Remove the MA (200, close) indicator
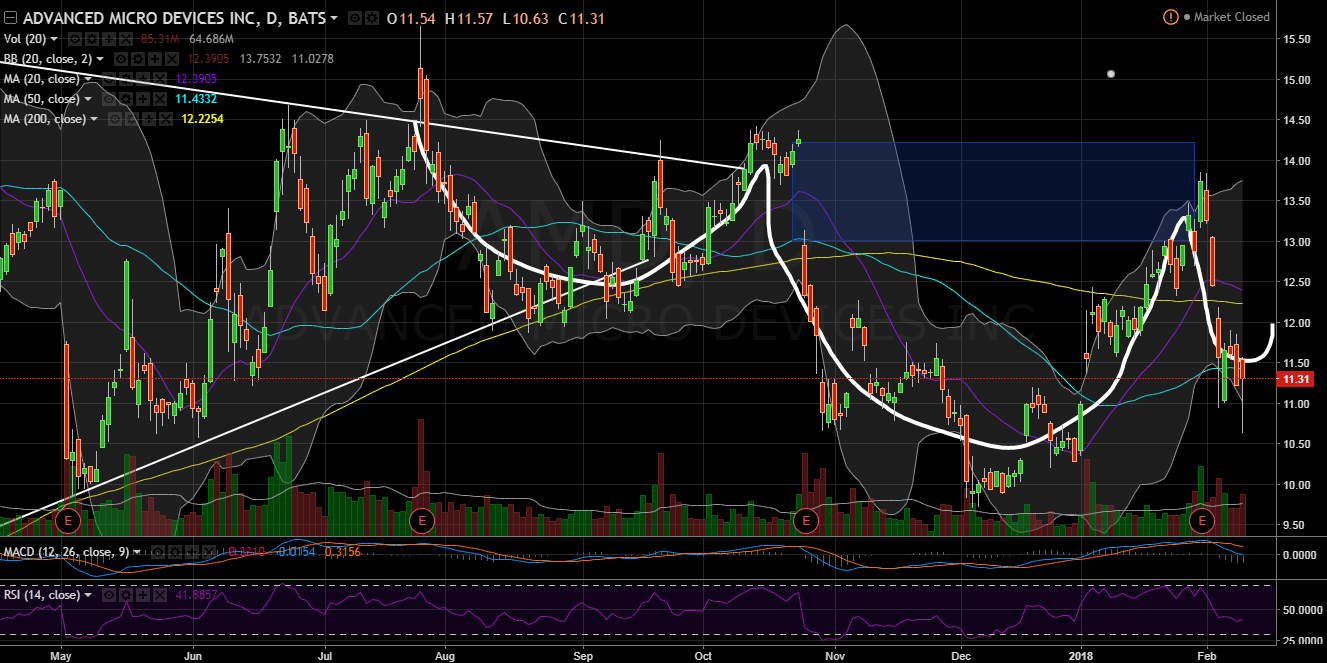The width and height of the screenshot is (1327, 663). 167,120
